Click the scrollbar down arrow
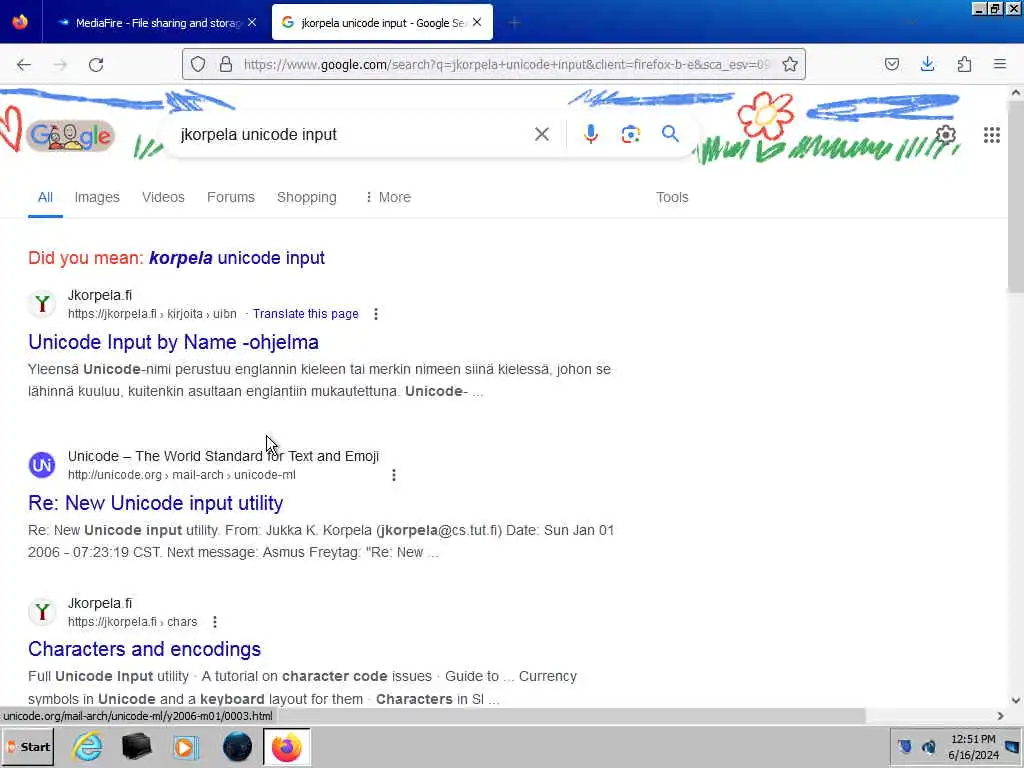The width and height of the screenshot is (1024, 768). tap(1015, 700)
